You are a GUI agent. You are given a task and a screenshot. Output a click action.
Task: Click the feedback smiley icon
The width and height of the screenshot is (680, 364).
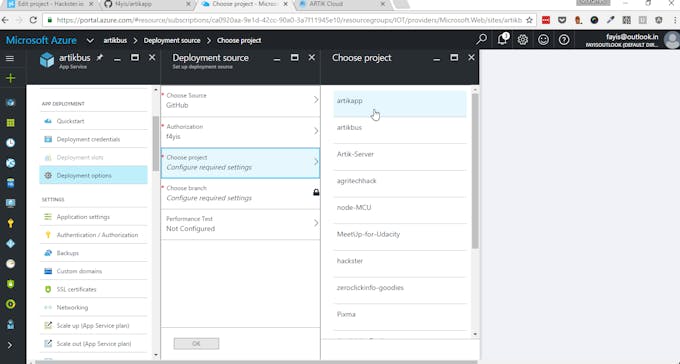[543, 40]
